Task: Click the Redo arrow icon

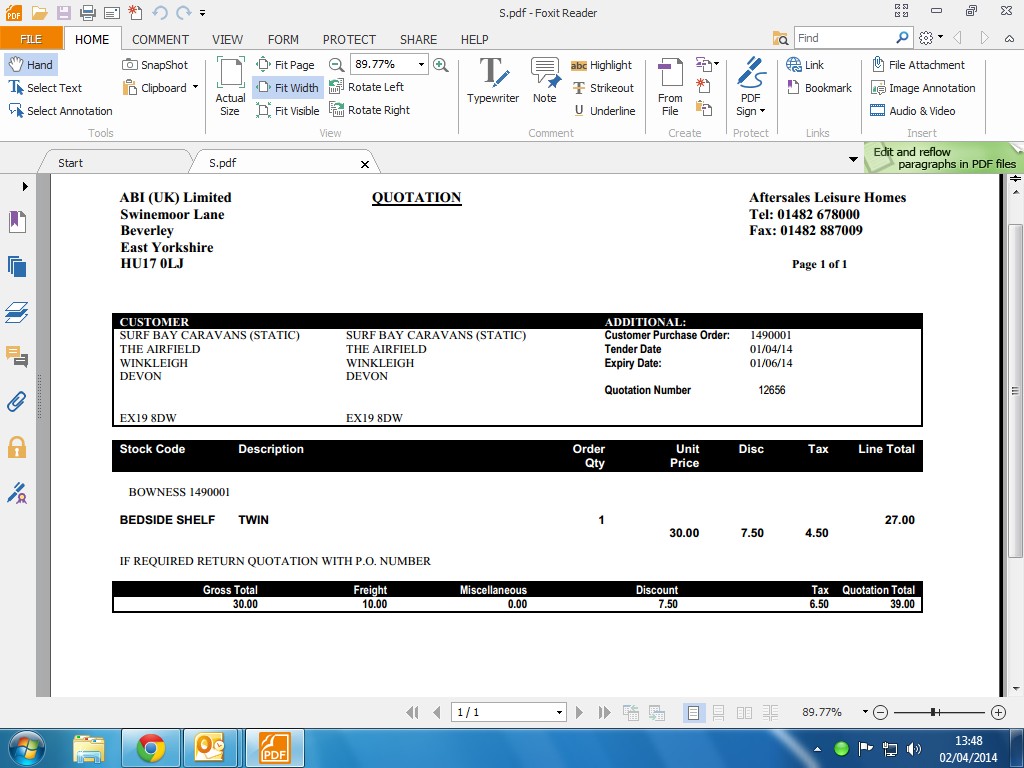Action: (184, 12)
